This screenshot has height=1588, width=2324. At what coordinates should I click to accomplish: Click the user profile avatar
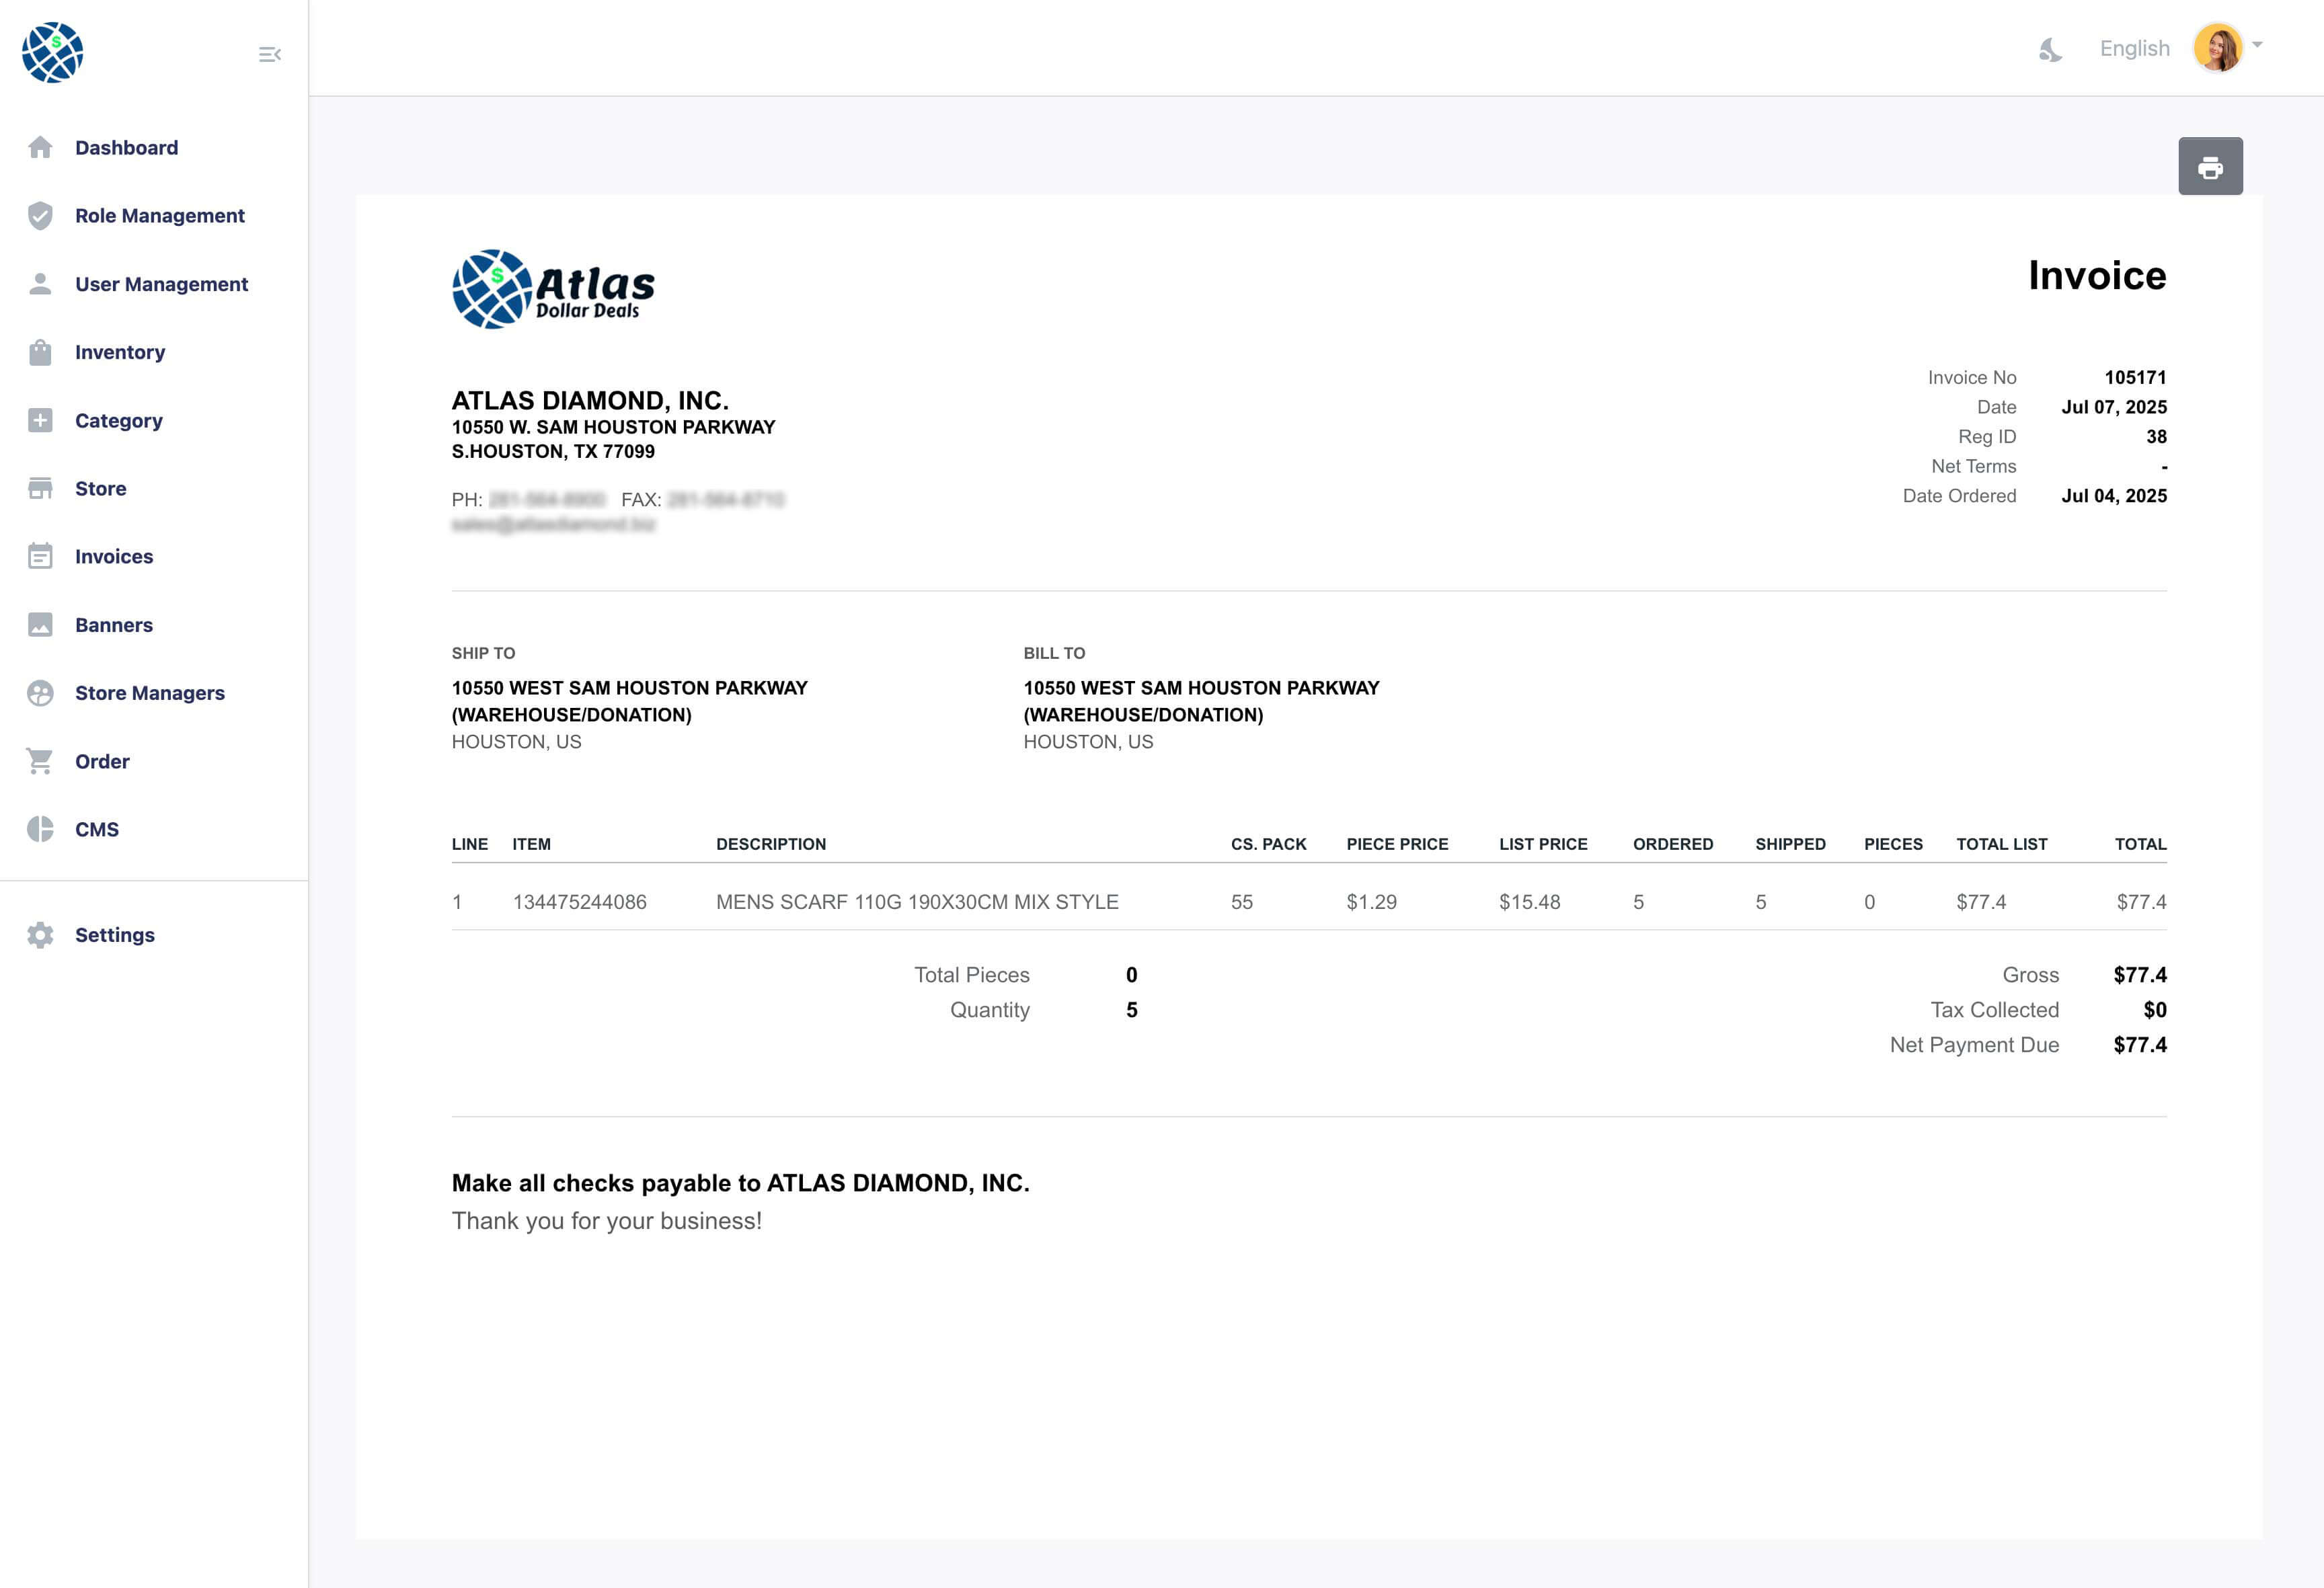click(2217, 48)
